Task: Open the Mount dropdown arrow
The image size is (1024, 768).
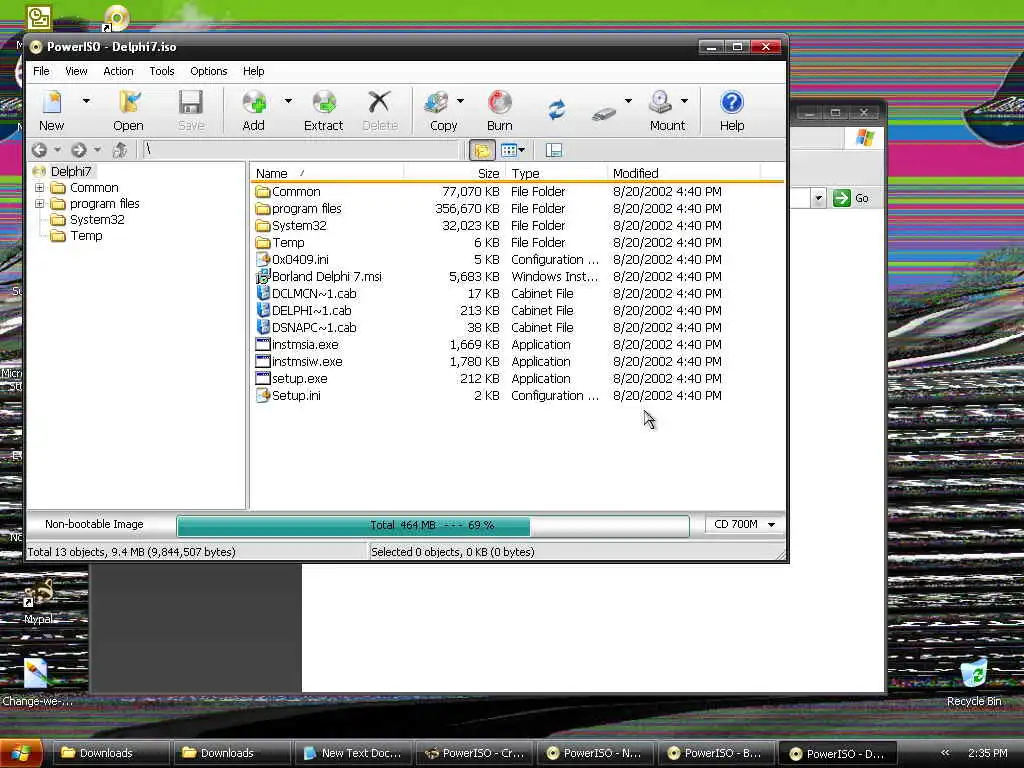Action: [x=684, y=101]
